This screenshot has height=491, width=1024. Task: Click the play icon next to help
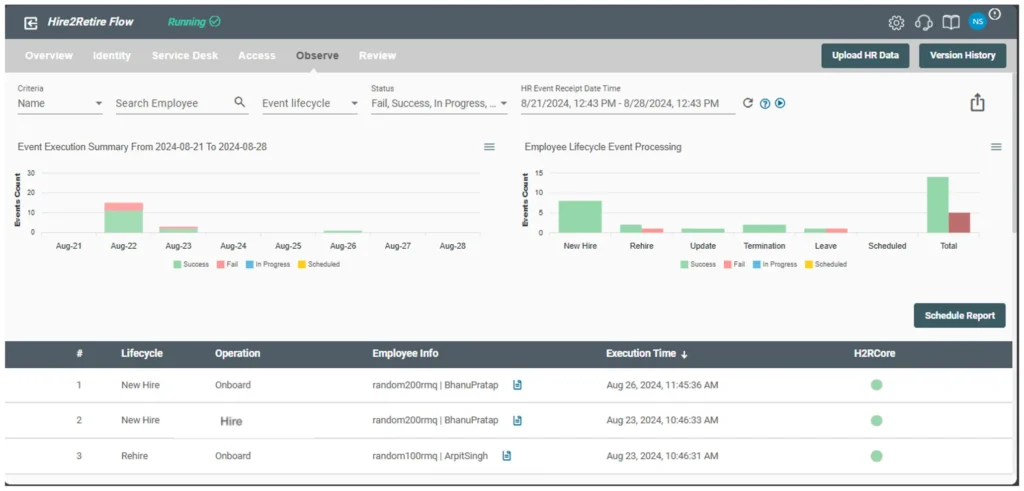click(780, 103)
